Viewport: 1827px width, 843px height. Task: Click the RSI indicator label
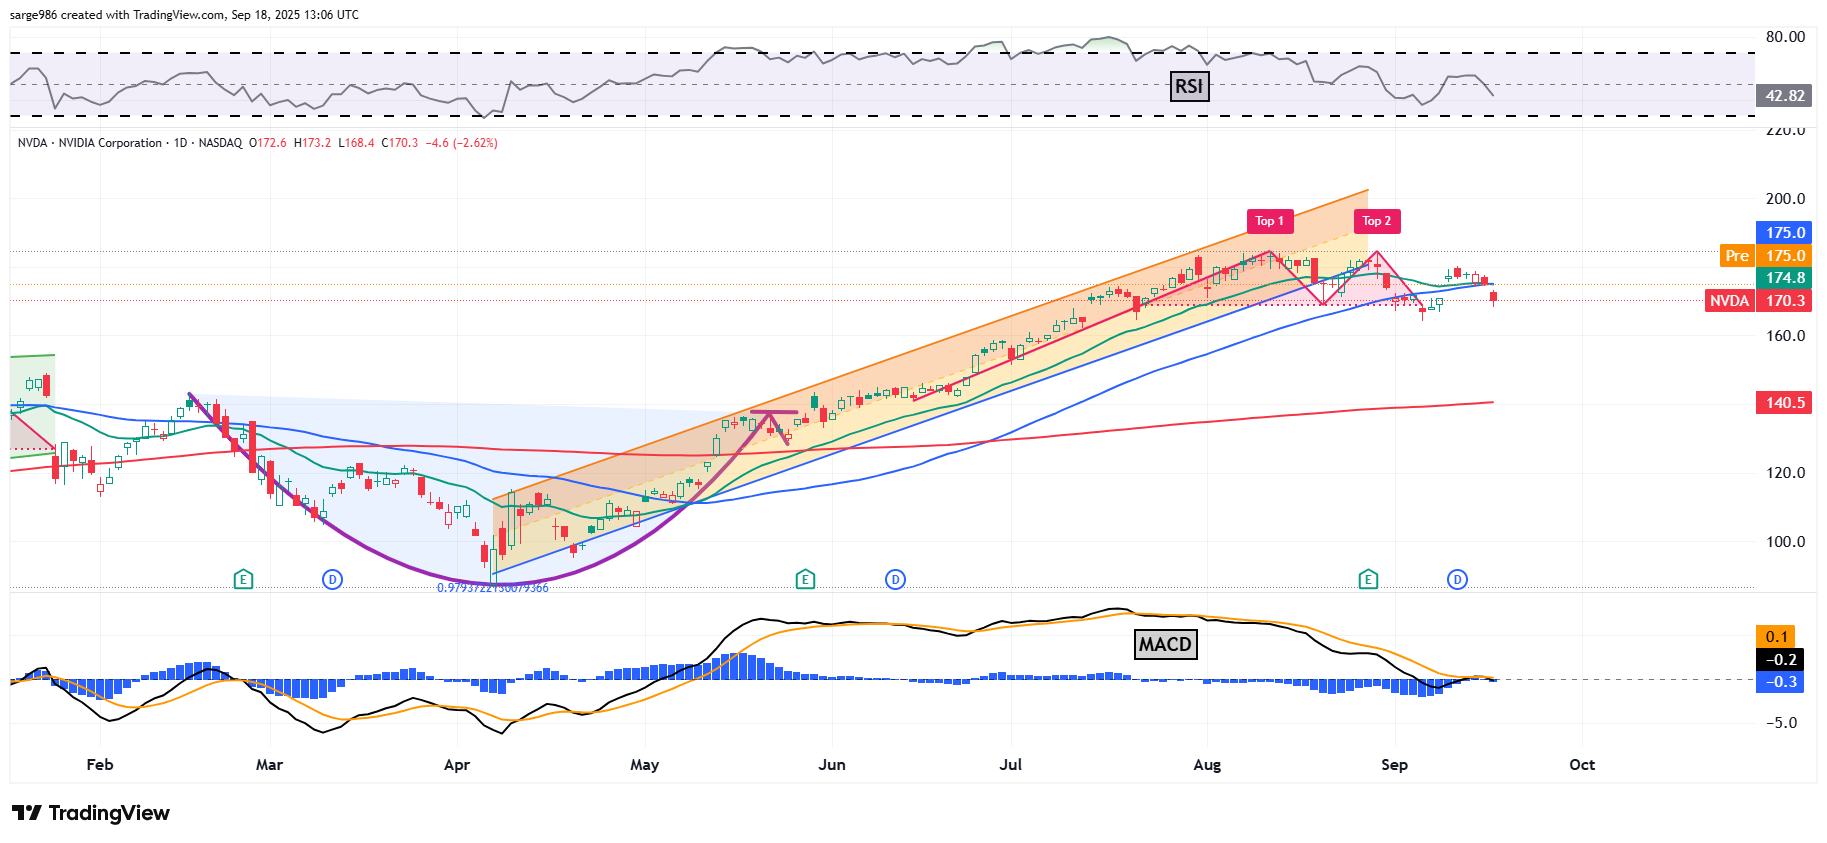[1189, 87]
